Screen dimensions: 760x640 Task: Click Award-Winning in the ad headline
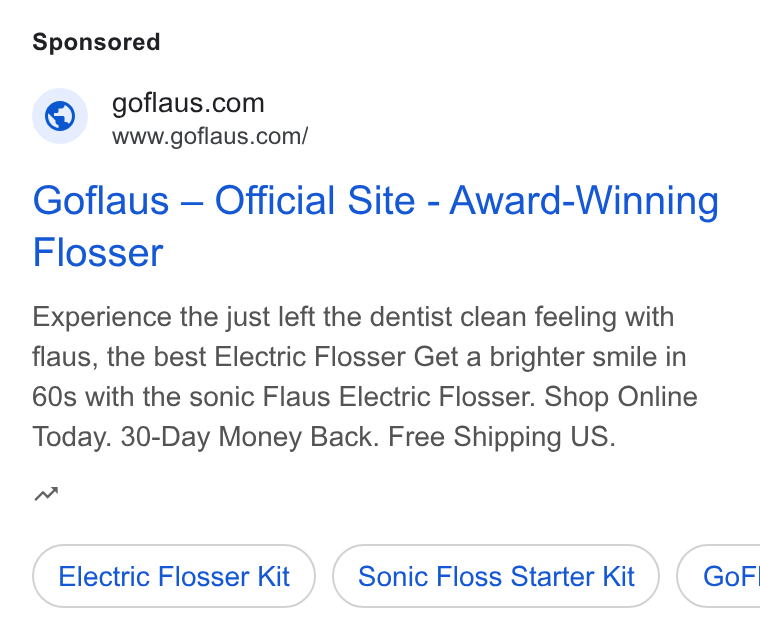tap(584, 200)
